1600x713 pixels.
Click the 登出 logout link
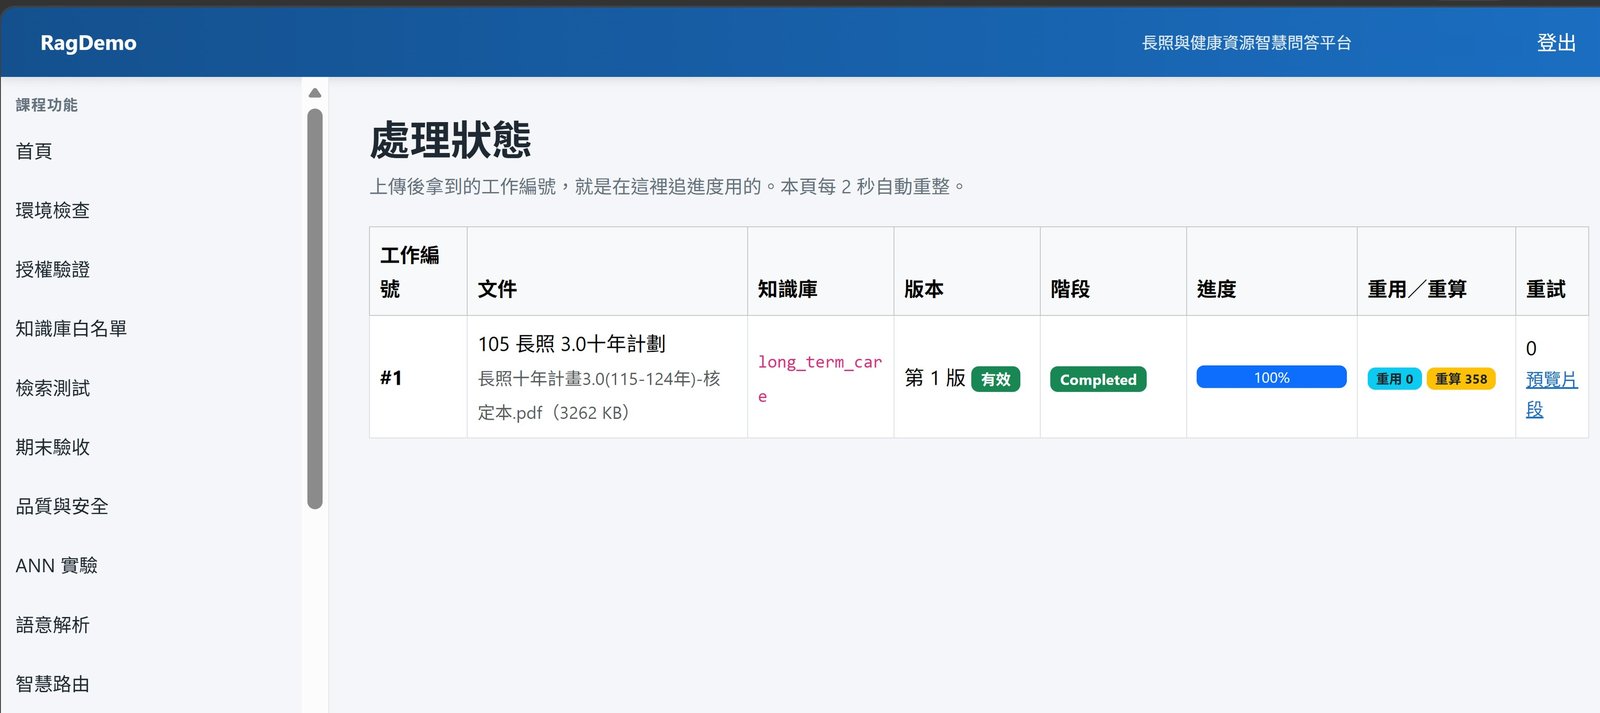[x=1556, y=43]
